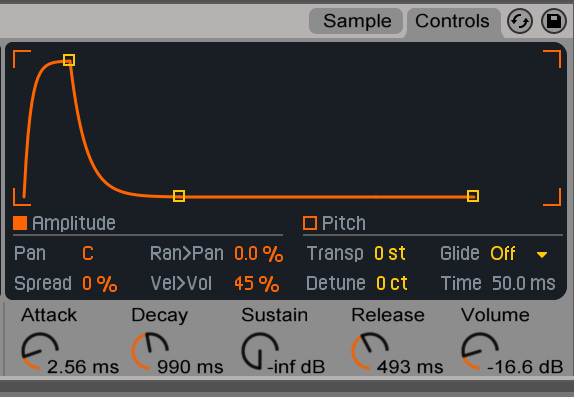This screenshot has height=397, width=574.
Task: Select the release envelope breakpoint at right
Action: coord(473,196)
